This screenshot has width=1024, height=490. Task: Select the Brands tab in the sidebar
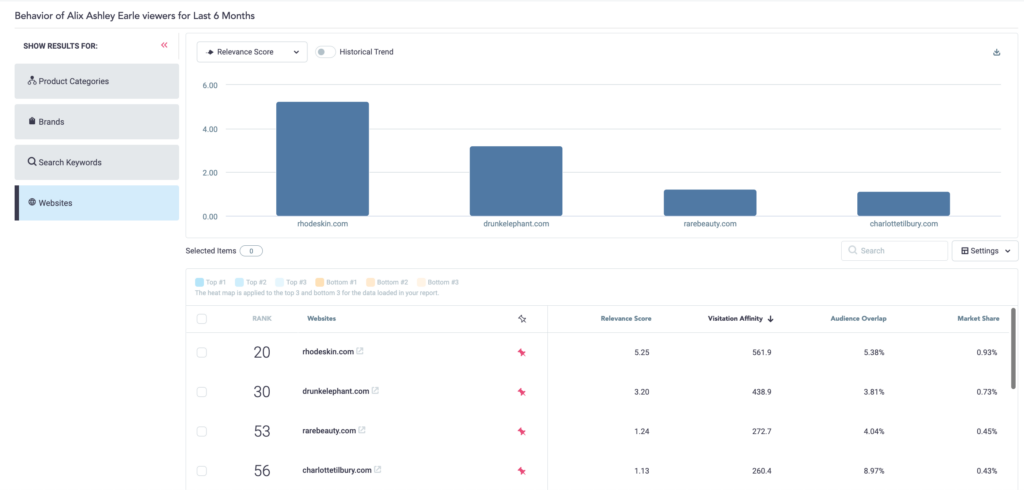click(97, 121)
